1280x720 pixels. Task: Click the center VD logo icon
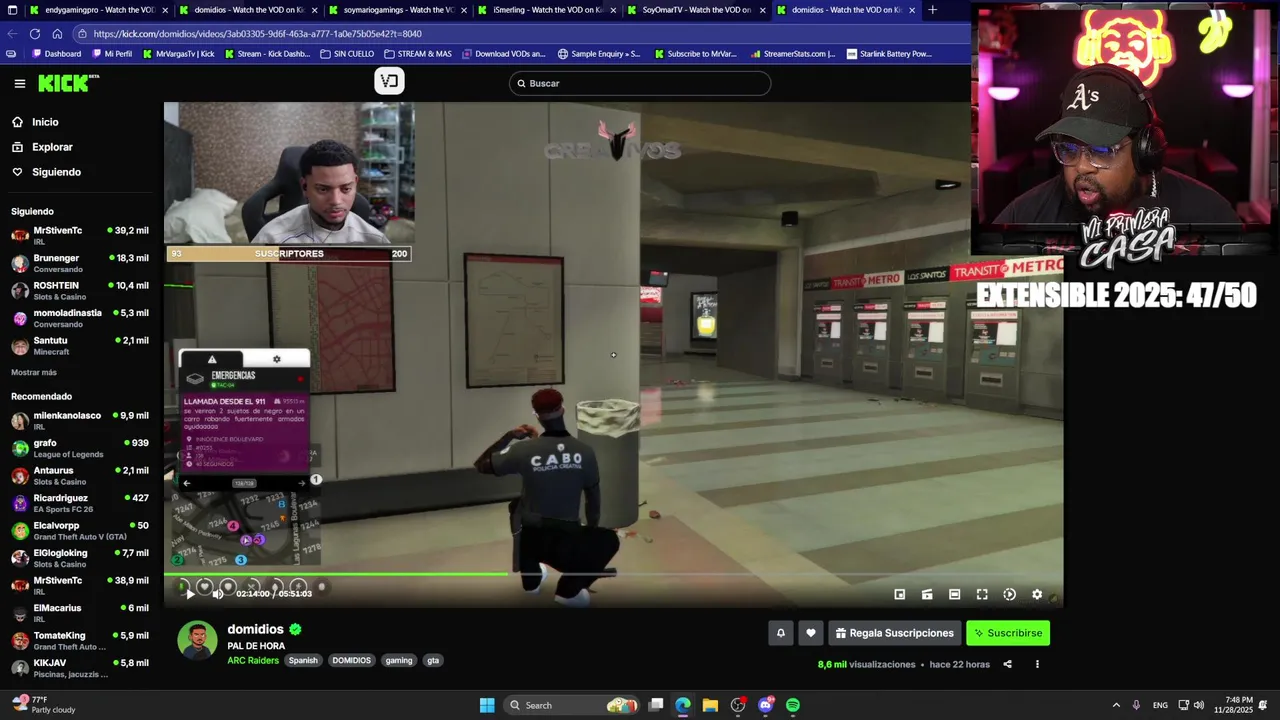click(x=389, y=82)
